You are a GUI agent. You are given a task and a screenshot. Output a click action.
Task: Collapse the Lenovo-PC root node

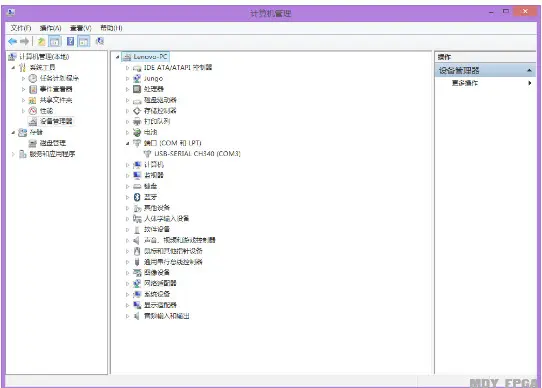118,57
